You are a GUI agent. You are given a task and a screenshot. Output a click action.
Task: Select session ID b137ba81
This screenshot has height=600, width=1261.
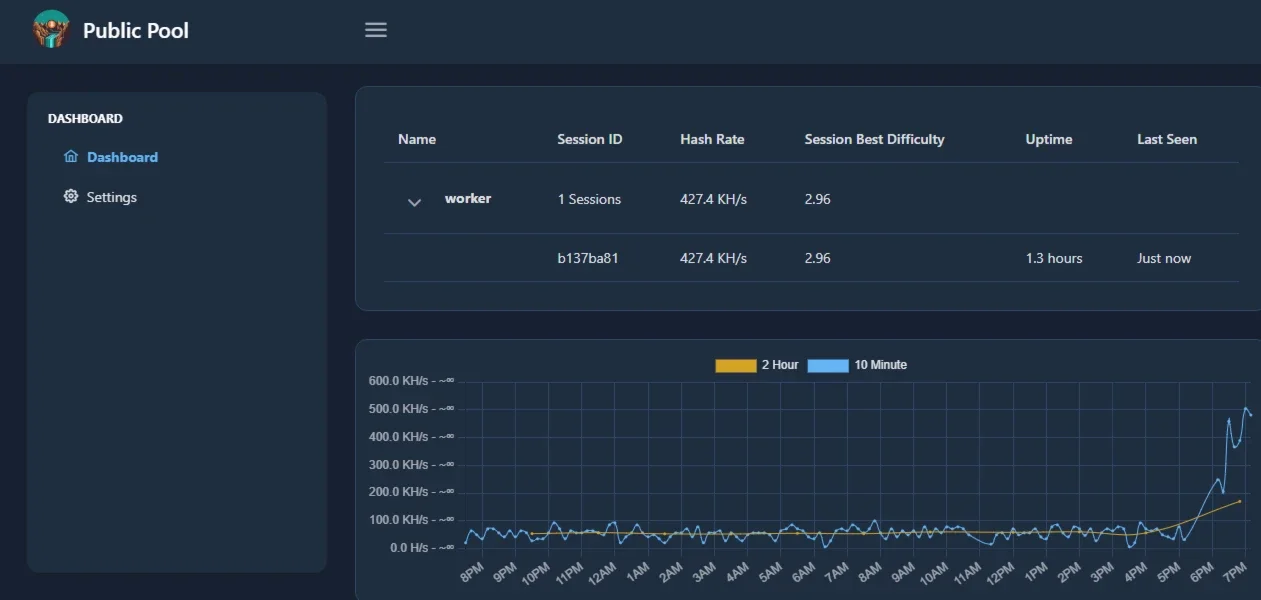[x=588, y=258]
